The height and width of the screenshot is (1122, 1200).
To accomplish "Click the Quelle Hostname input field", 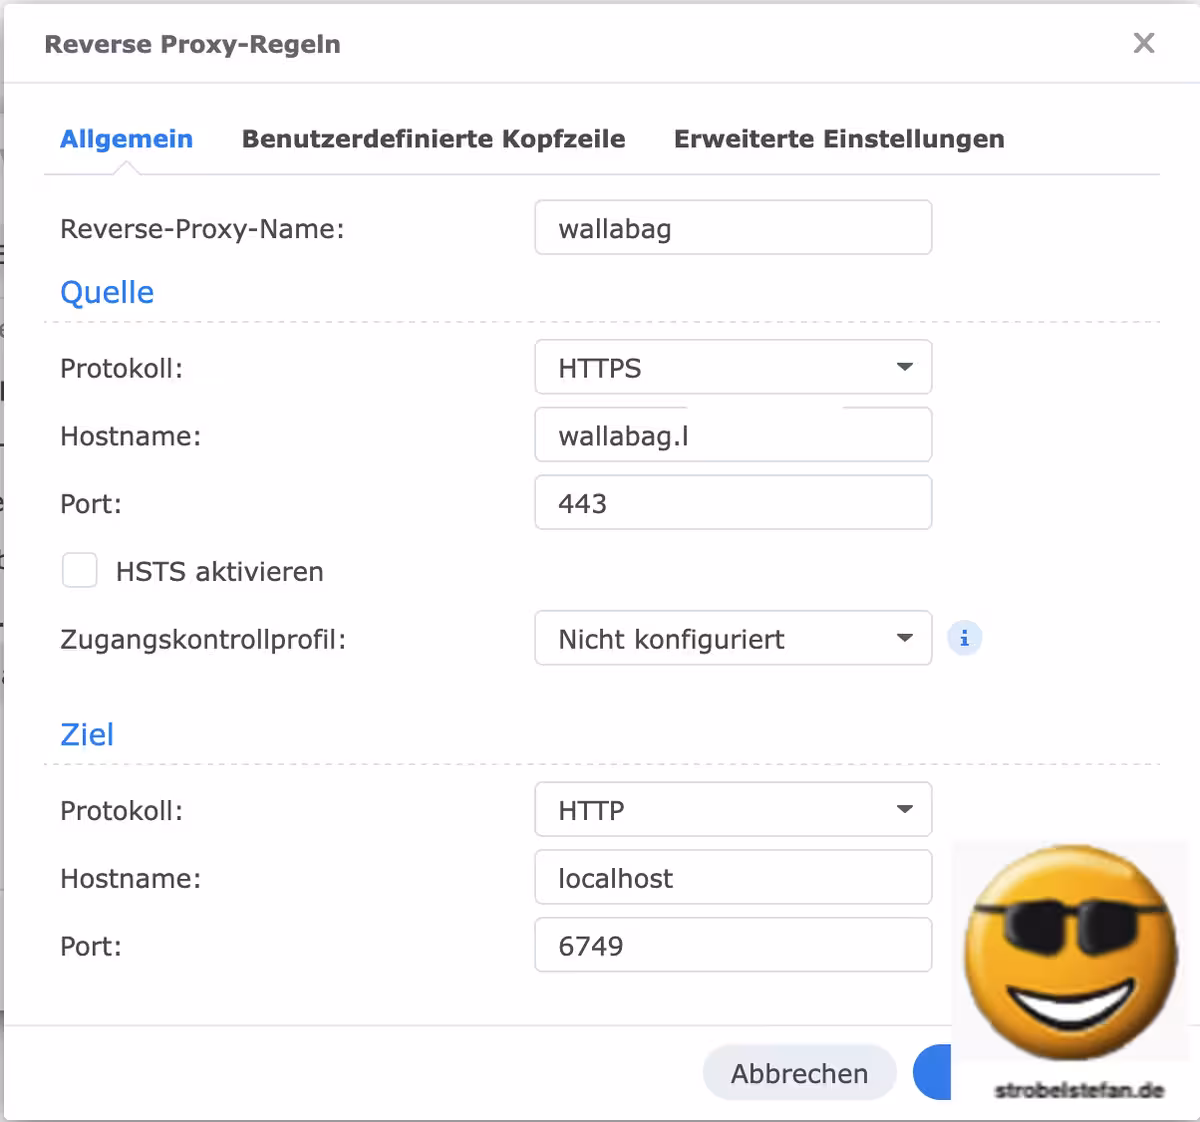I will (733, 436).
